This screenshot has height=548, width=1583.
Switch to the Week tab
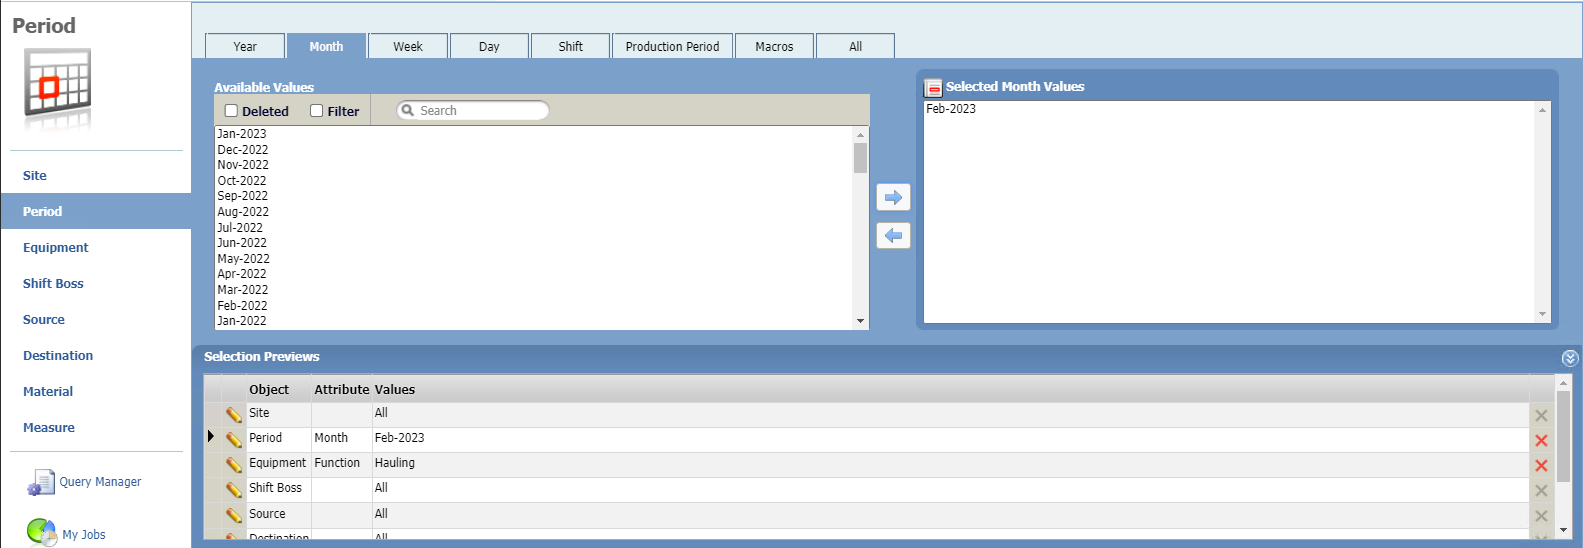click(407, 47)
